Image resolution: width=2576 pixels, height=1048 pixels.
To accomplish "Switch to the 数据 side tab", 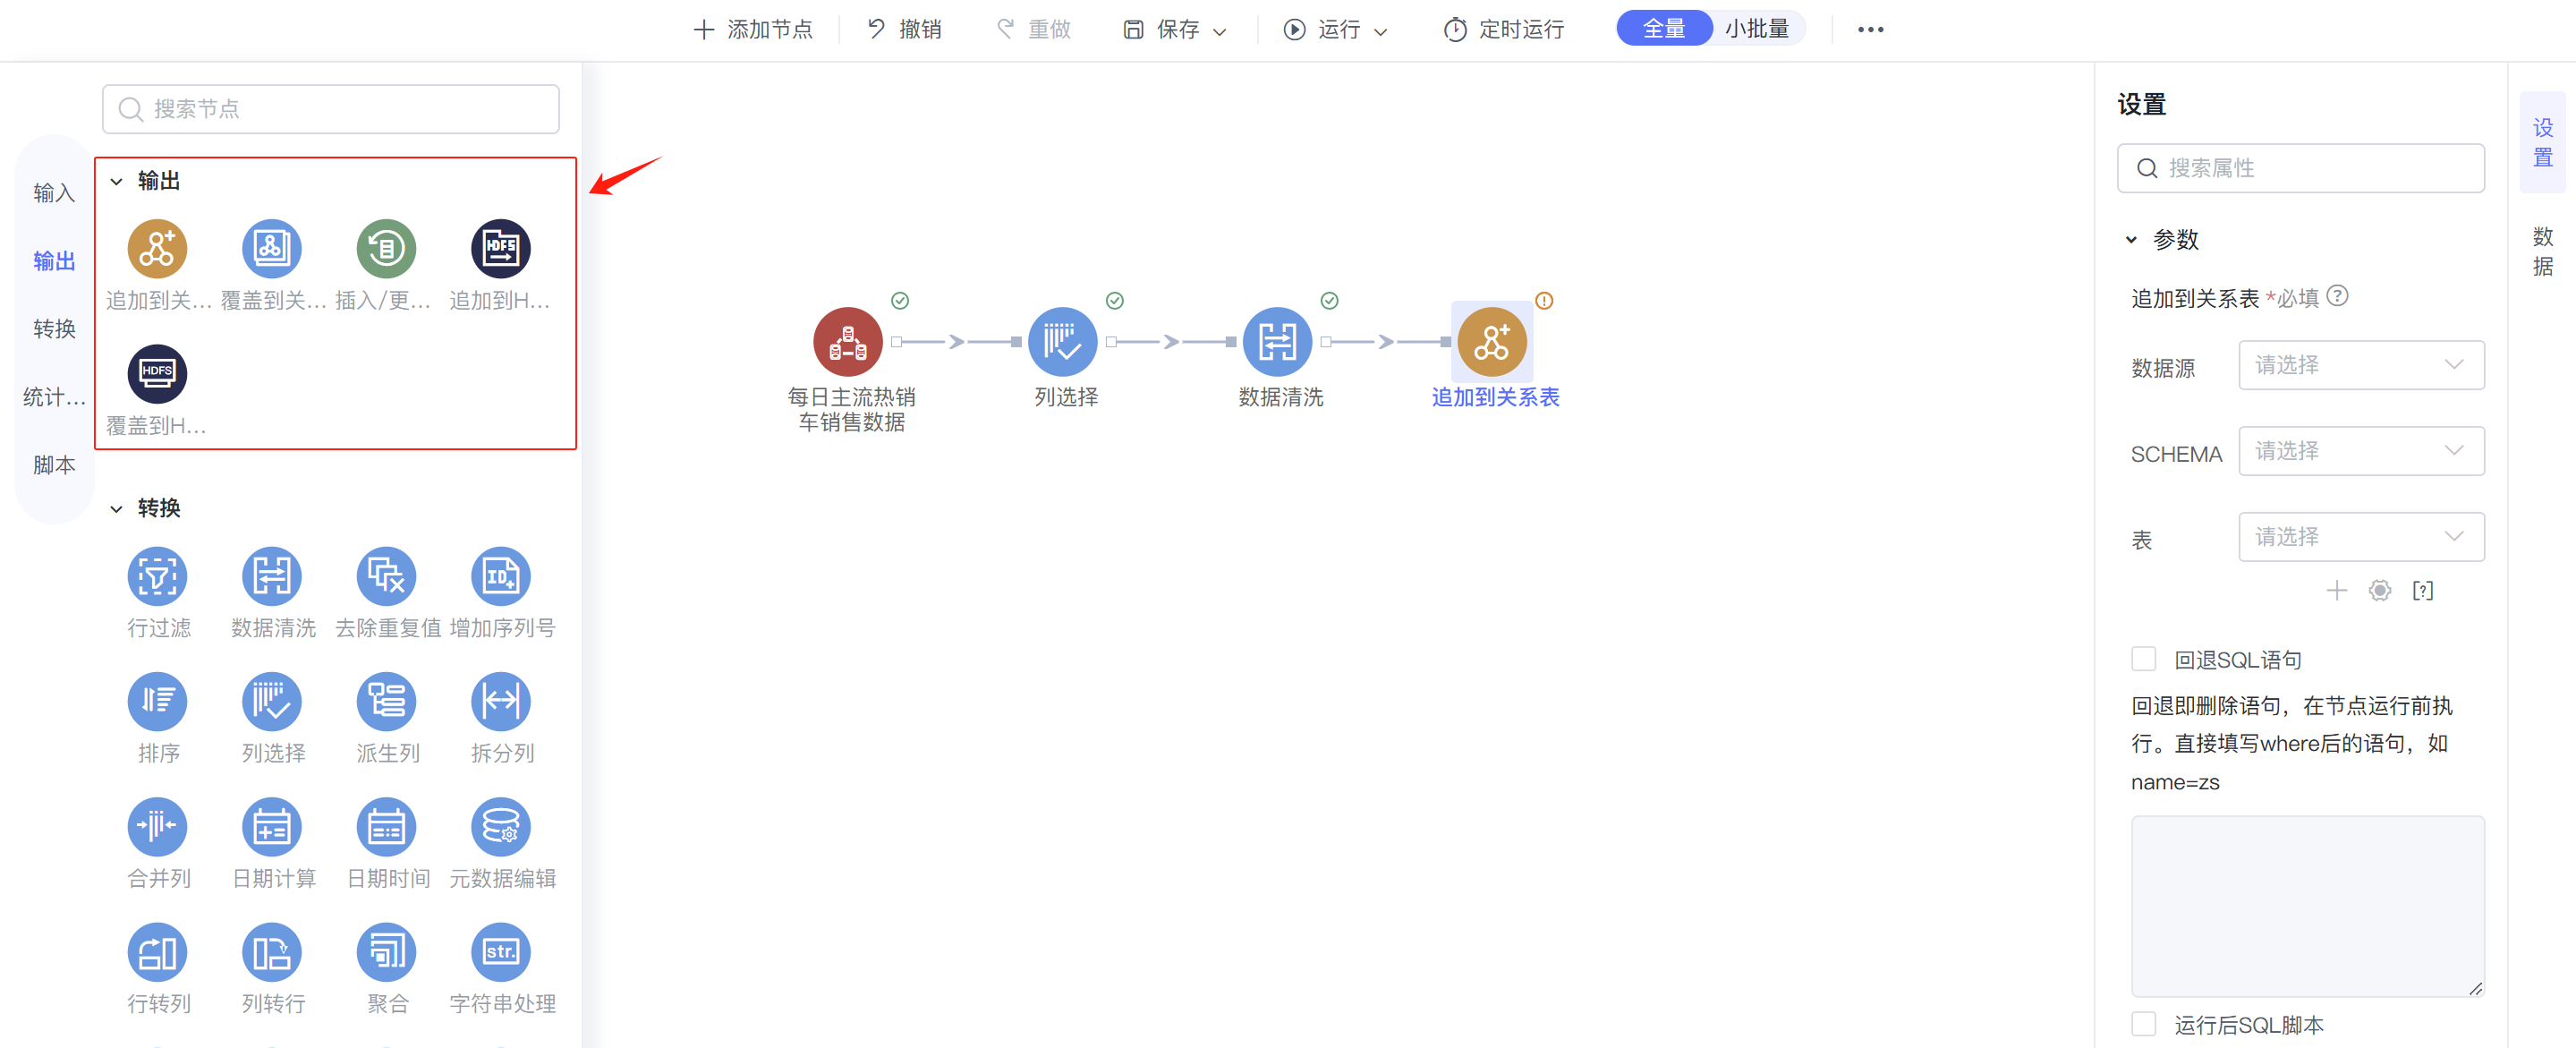I will (2542, 251).
